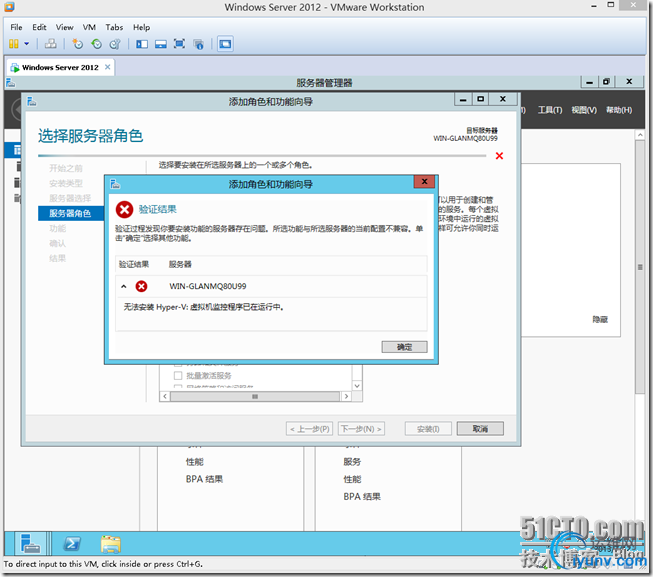Enter full screen mode
Image resolution: width=653 pixels, height=577 pixels.
tap(179, 44)
